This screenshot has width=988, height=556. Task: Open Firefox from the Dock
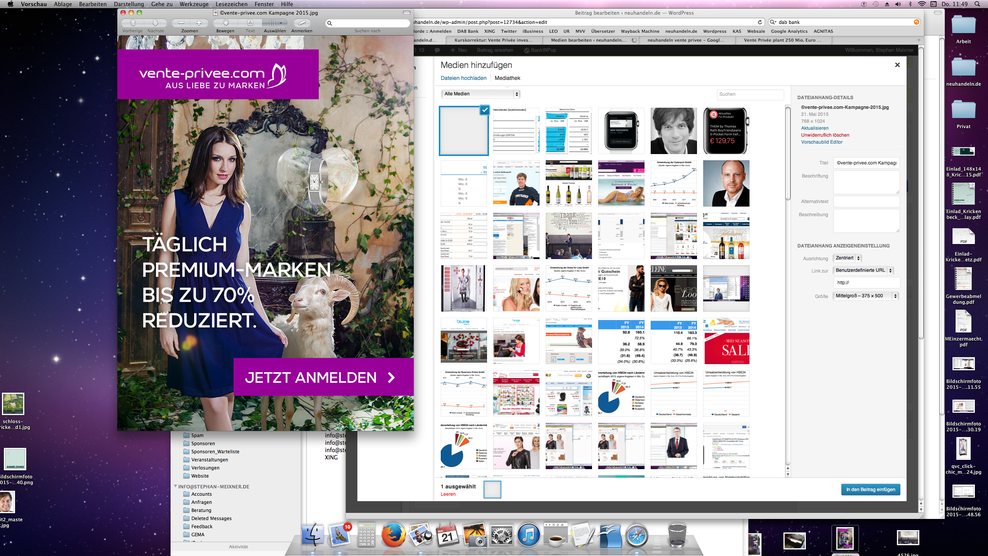pyautogui.click(x=393, y=535)
